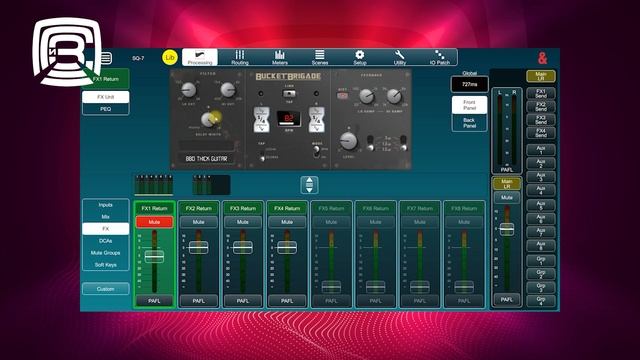Open the Setup gear tab
Screen dimensions: 640x360
tap(360, 57)
